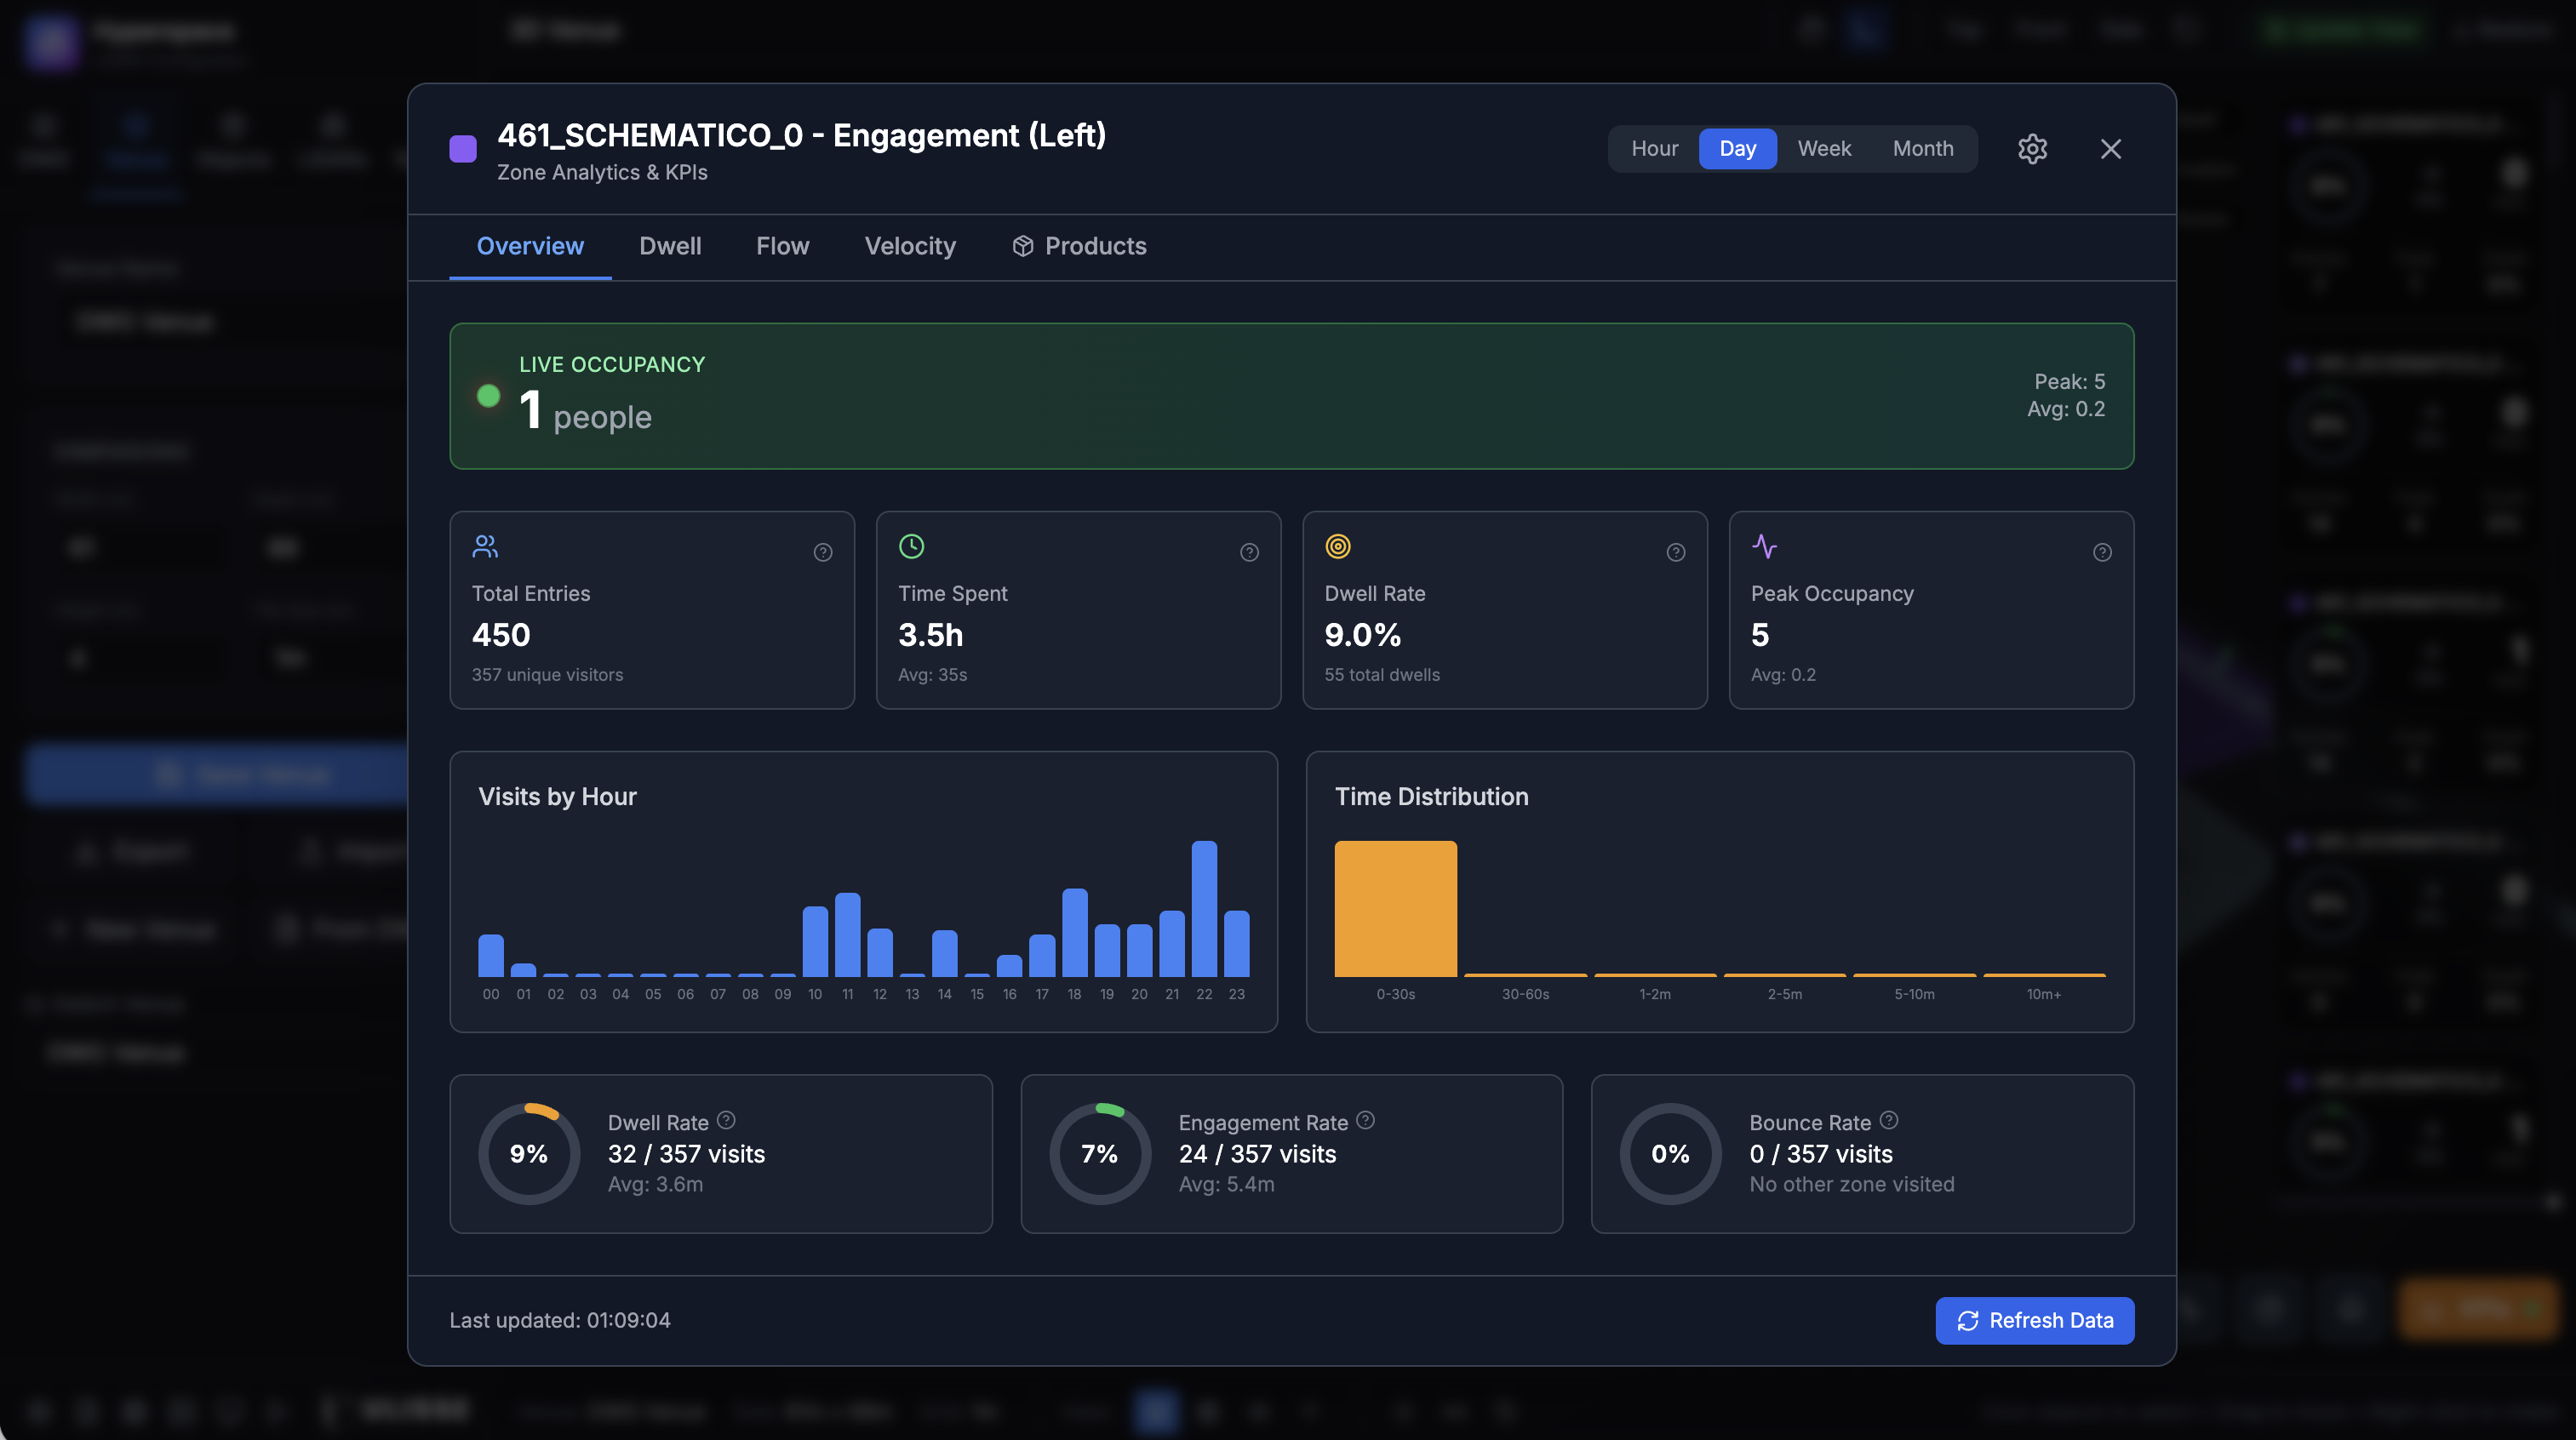
Task: Click the Refresh Data button
Action: coord(2034,1320)
